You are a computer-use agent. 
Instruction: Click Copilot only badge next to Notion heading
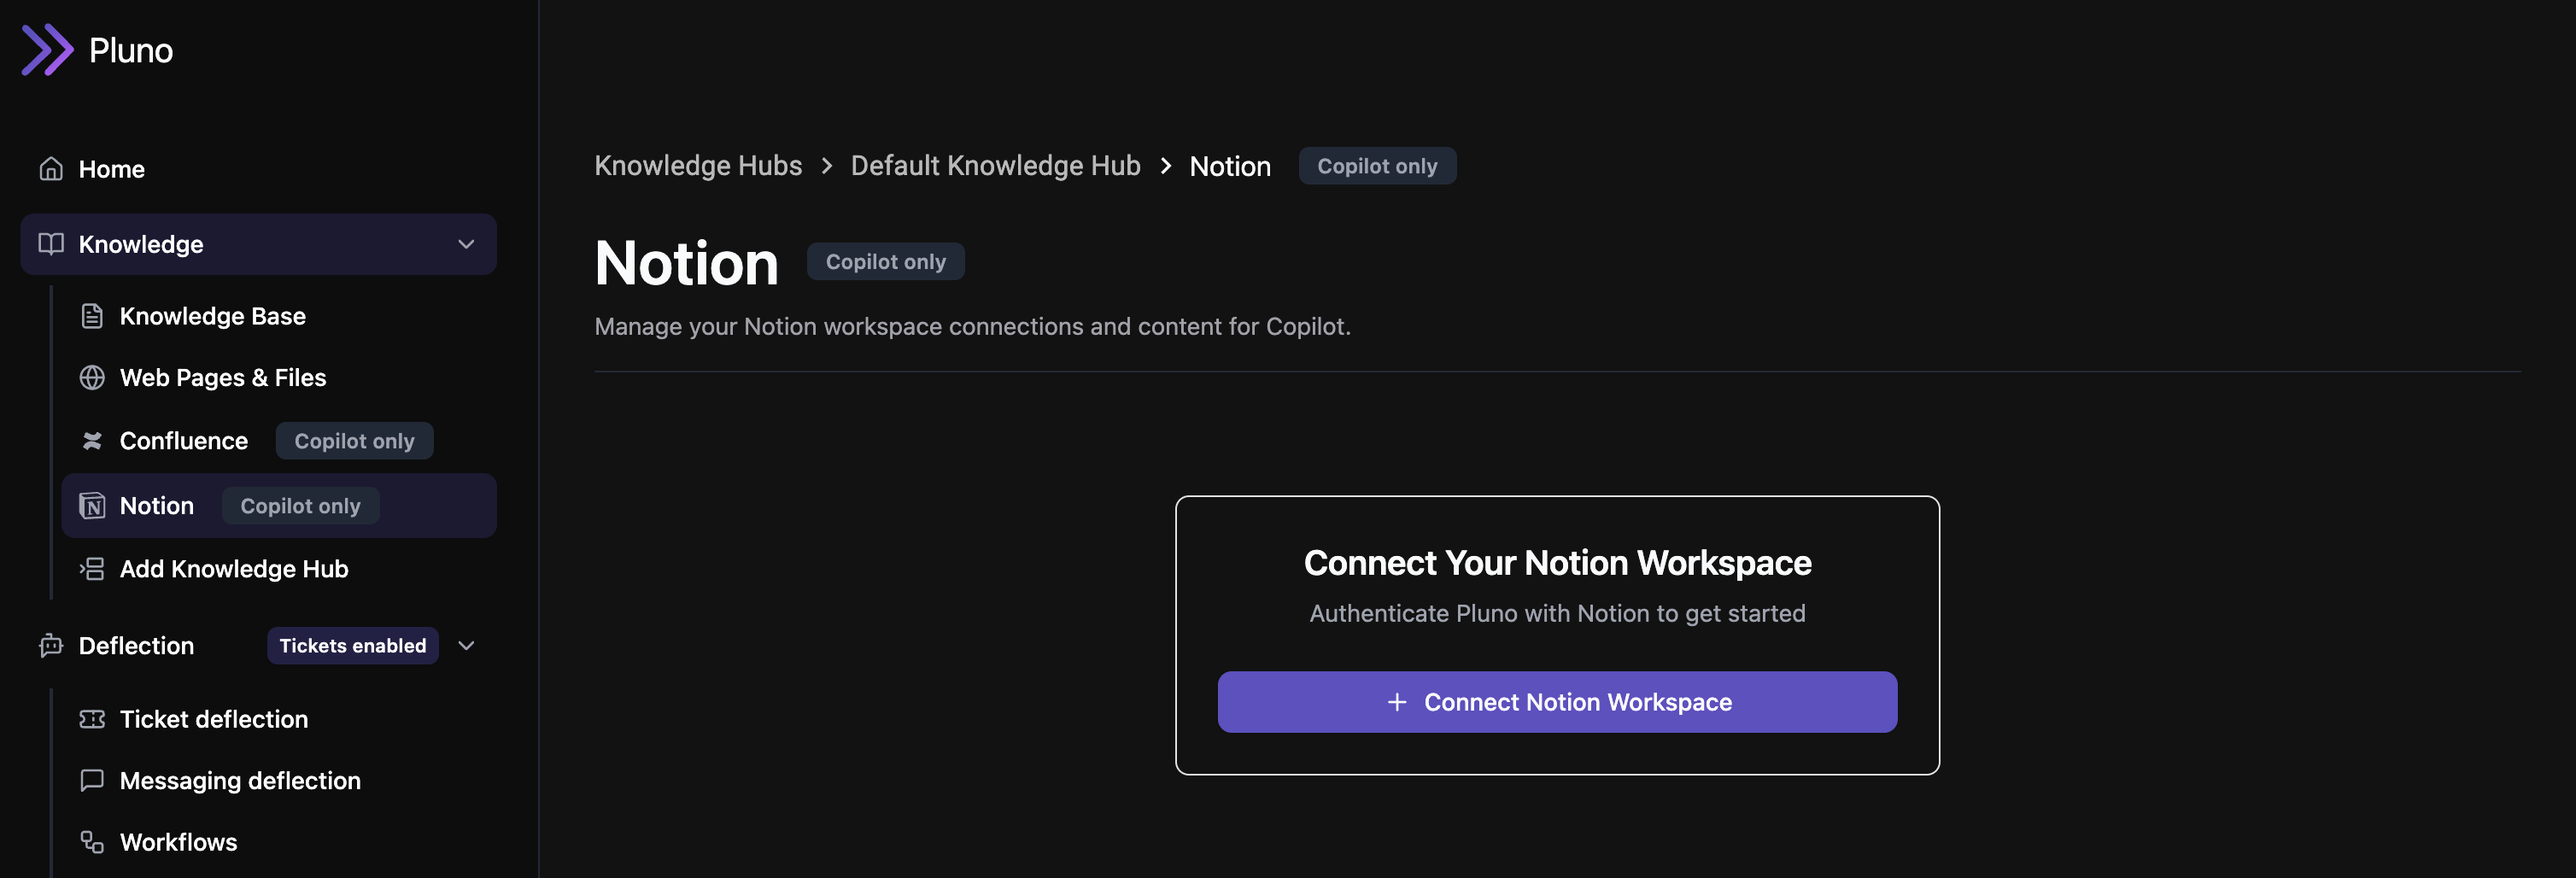point(885,262)
